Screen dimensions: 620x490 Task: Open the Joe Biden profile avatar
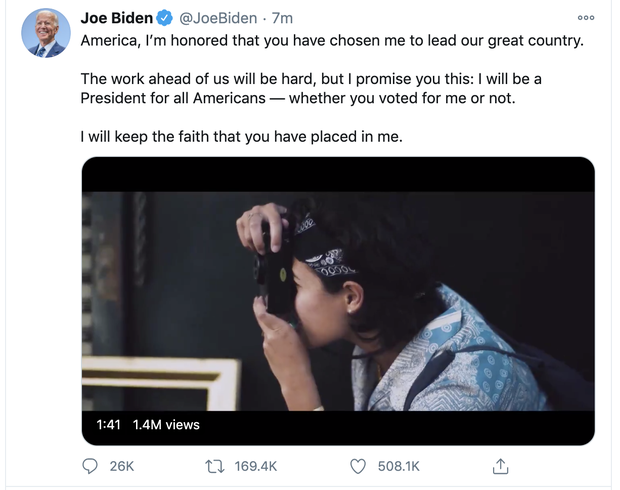45,33
